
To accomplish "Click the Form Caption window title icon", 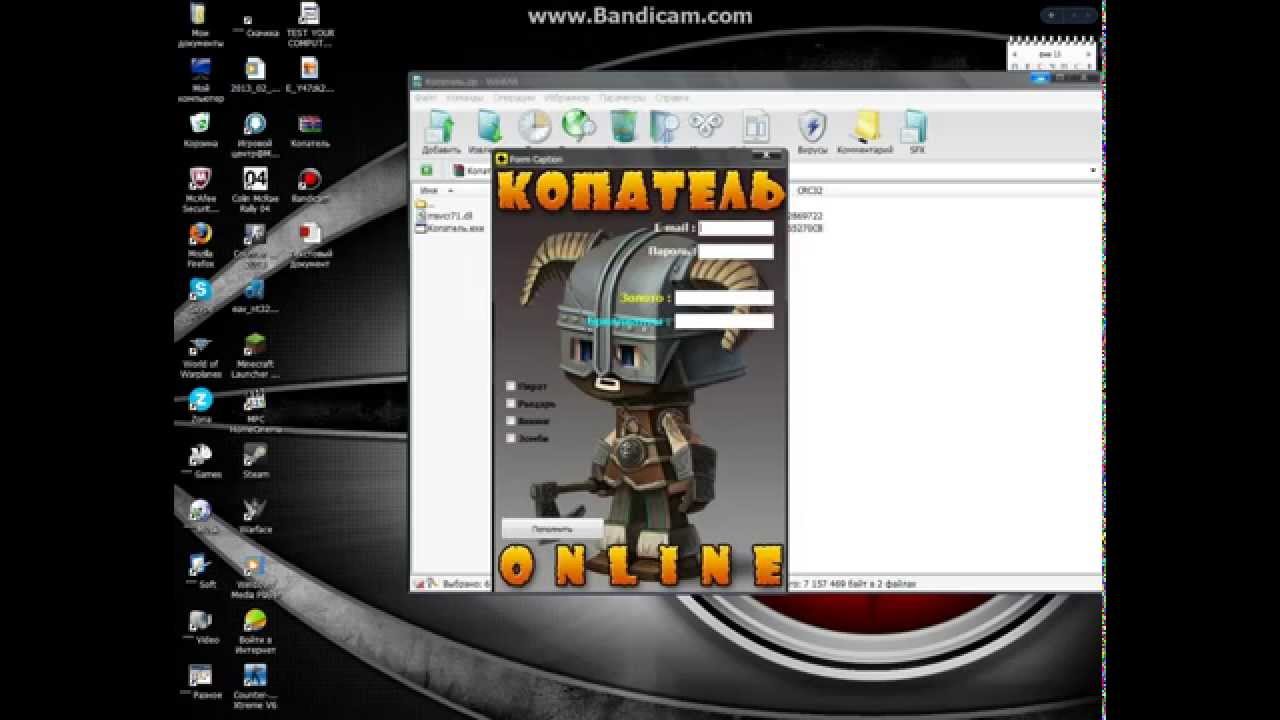I will [x=502, y=158].
